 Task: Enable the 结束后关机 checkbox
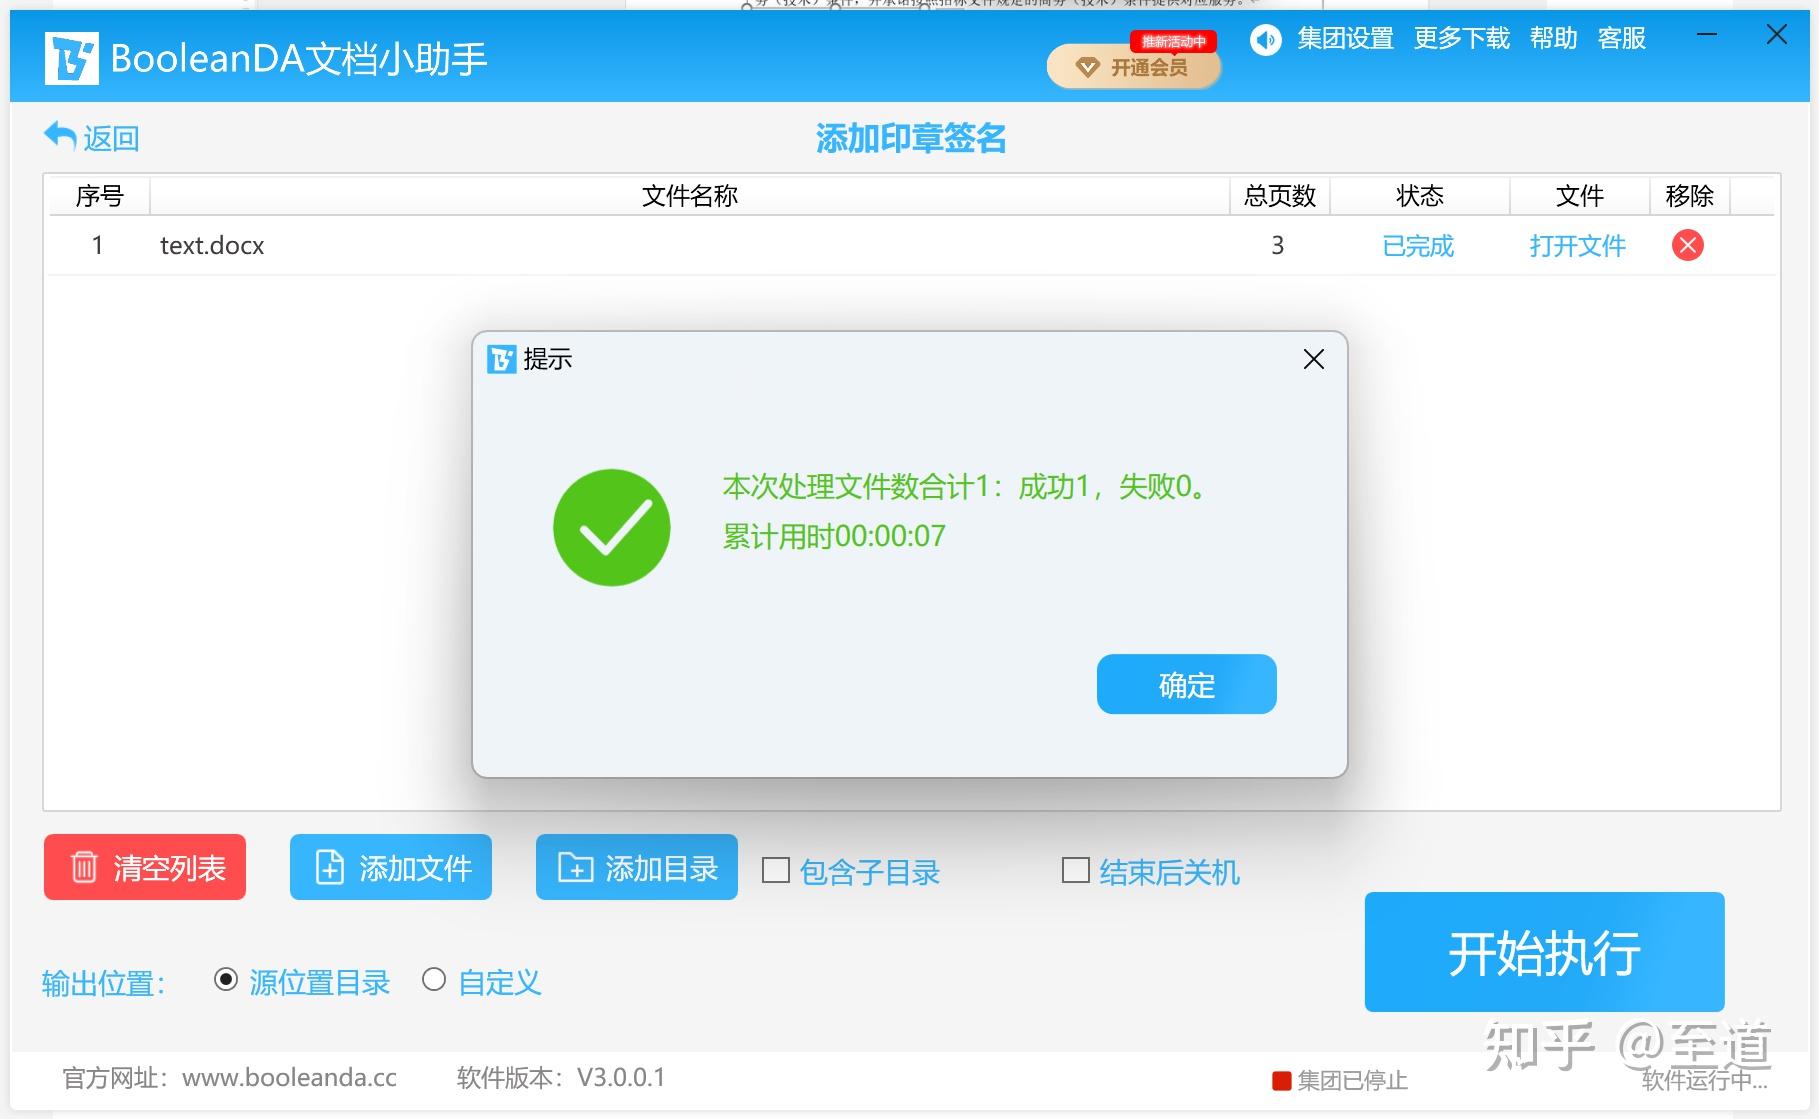coord(1075,871)
